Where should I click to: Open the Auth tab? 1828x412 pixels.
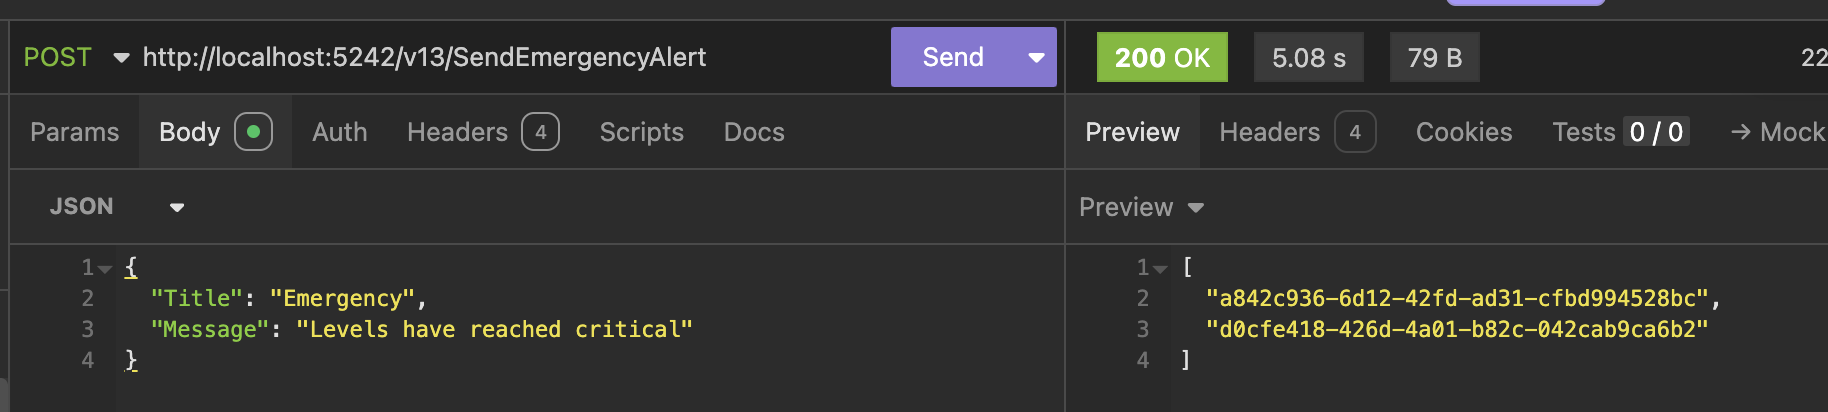tap(339, 132)
